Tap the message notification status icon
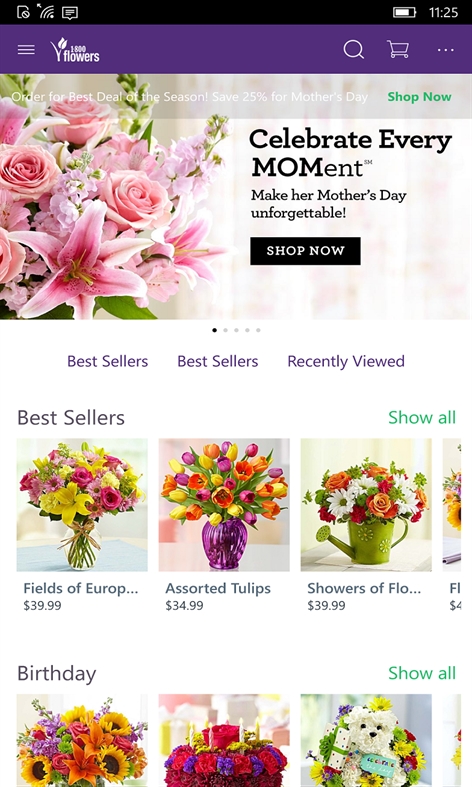Image resolution: width=472 pixels, height=787 pixels. [x=70, y=12]
